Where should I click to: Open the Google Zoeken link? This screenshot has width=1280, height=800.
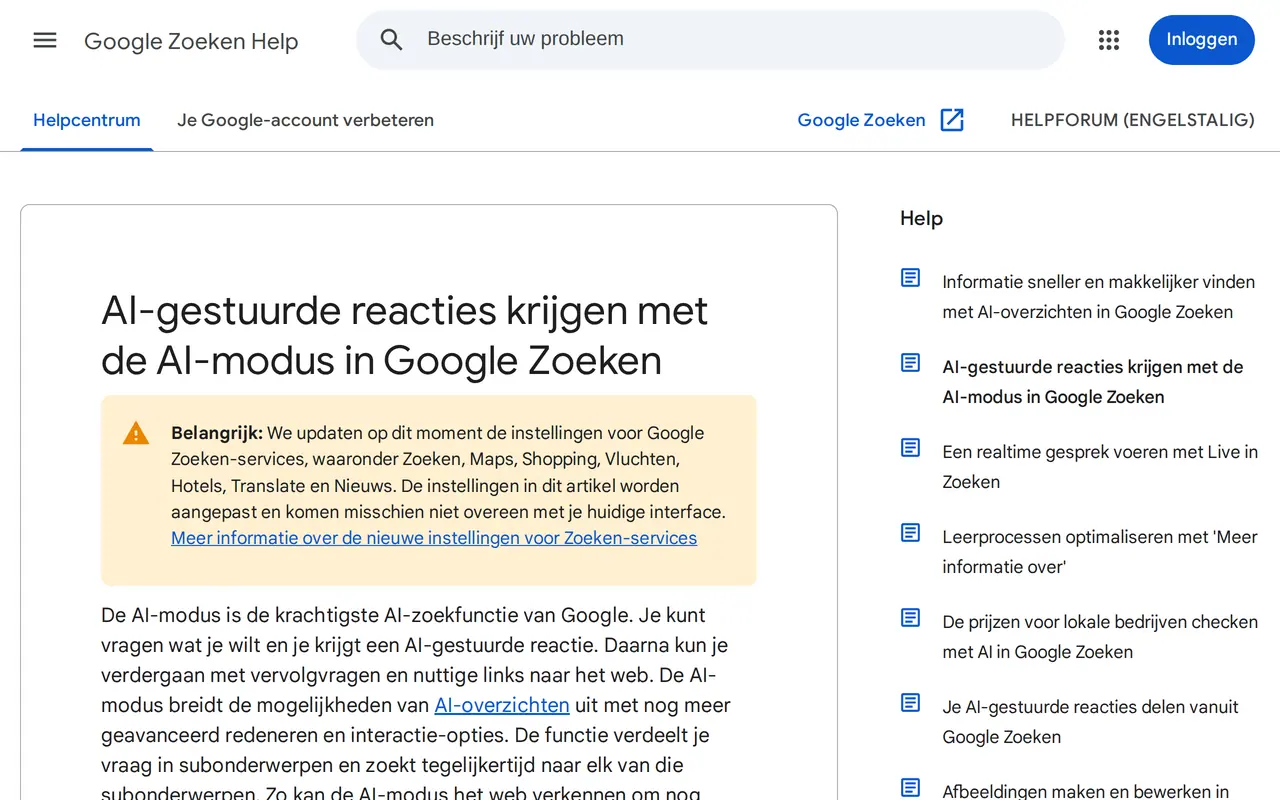(x=861, y=120)
